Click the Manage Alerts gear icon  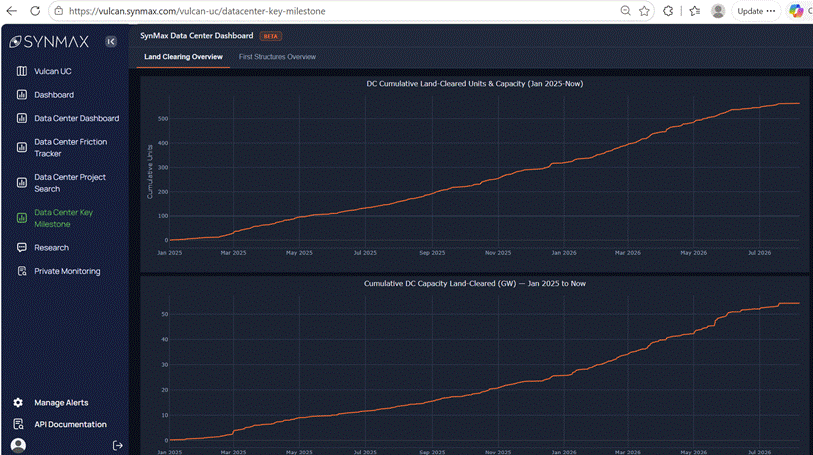(18, 403)
